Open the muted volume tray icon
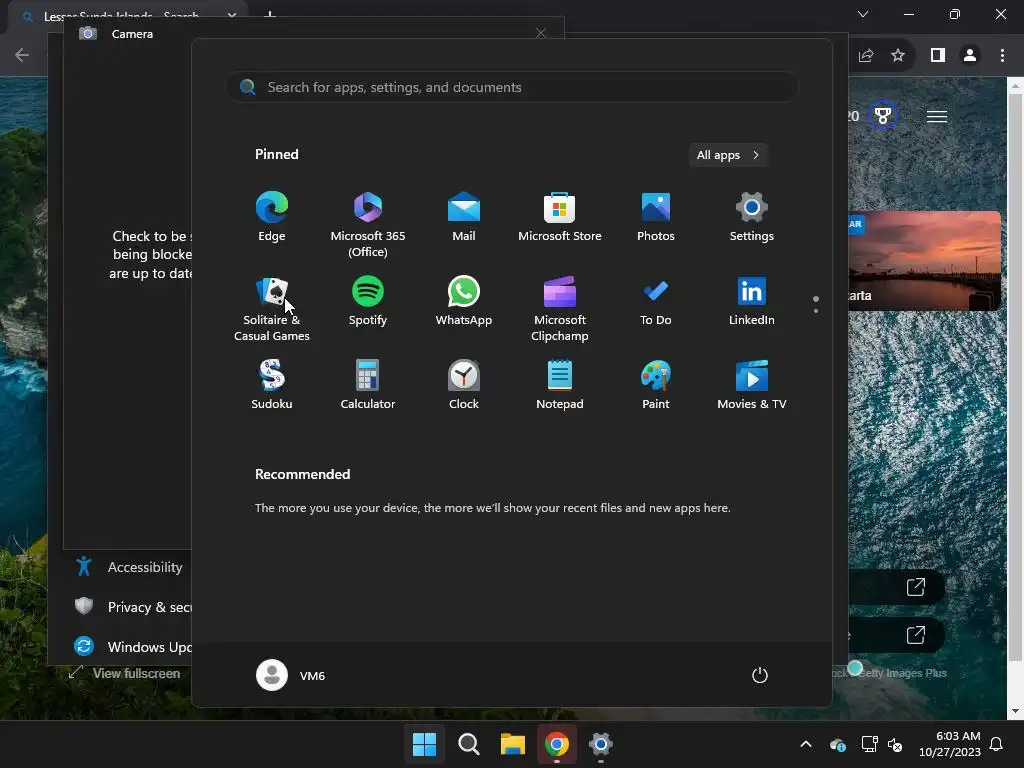The height and width of the screenshot is (768, 1024). point(895,744)
